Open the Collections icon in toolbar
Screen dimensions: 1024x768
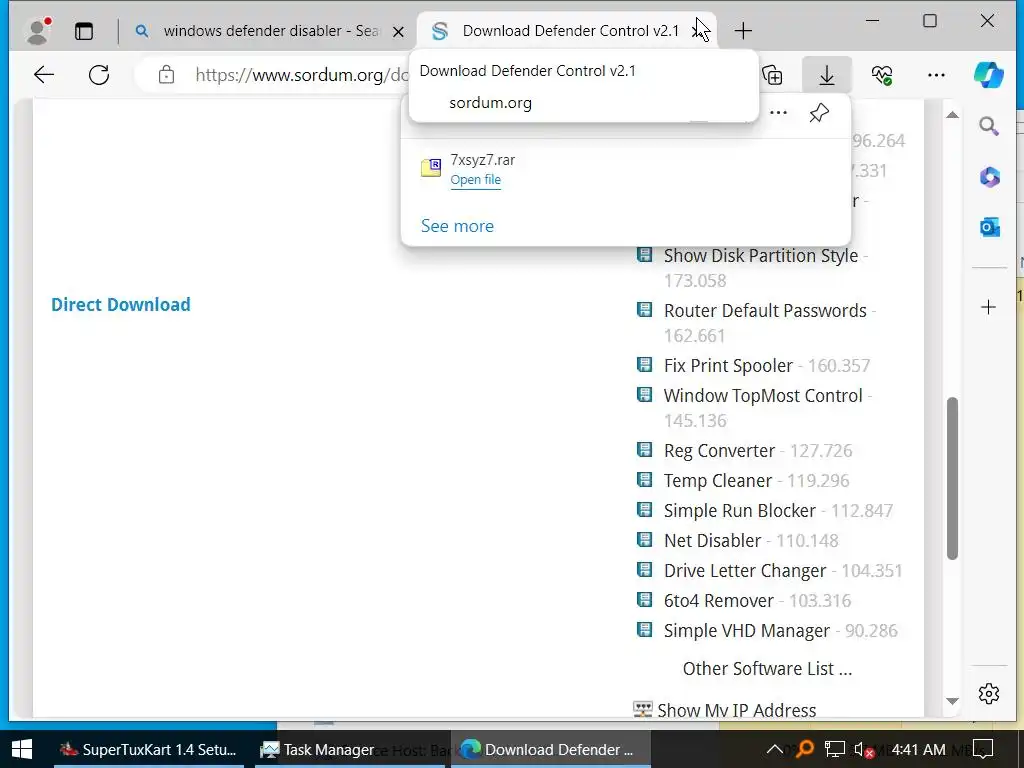773,75
